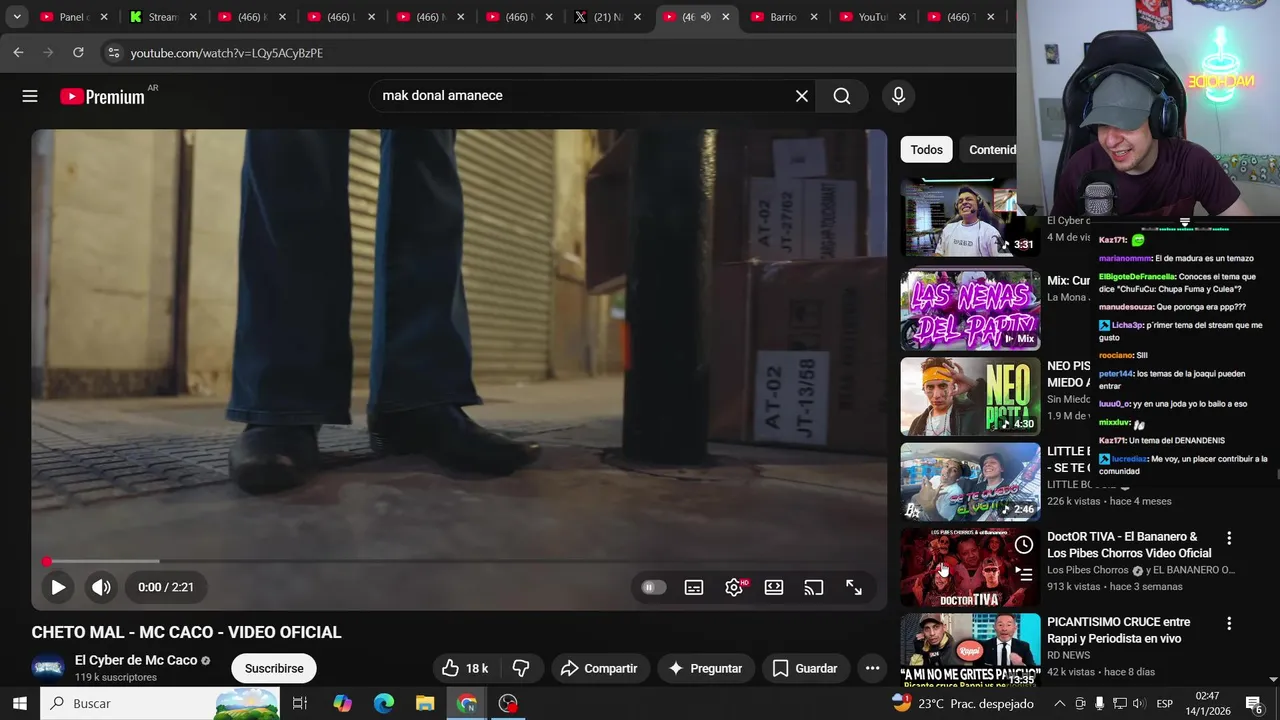Open the 23°C weather widget
This screenshot has width=1280, height=720.
(x=963, y=703)
